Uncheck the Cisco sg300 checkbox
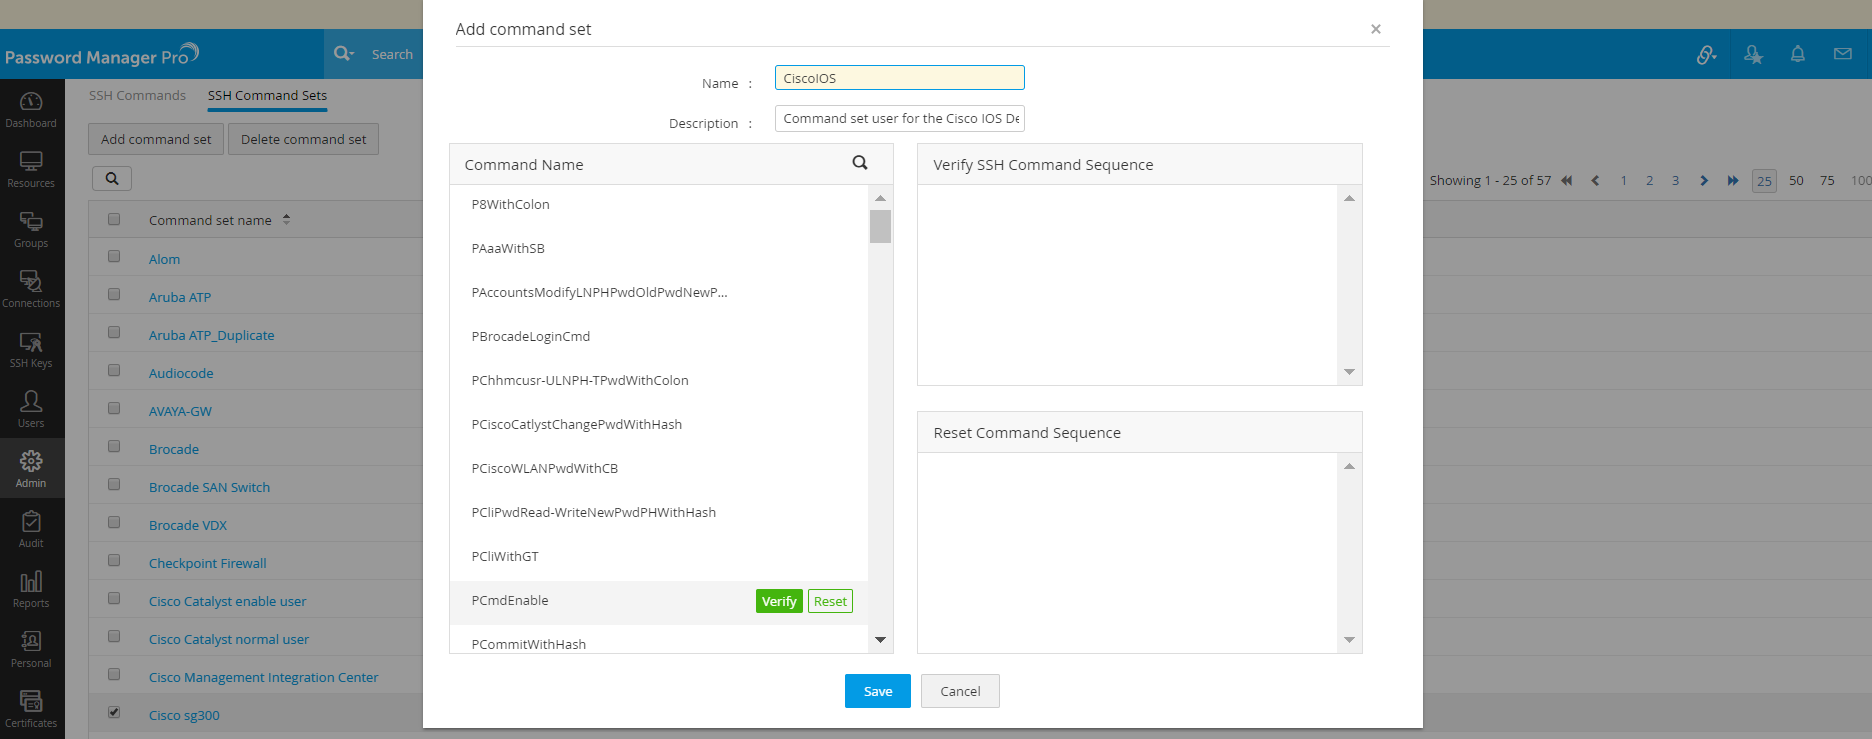The width and height of the screenshot is (1872, 739). coord(114,713)
